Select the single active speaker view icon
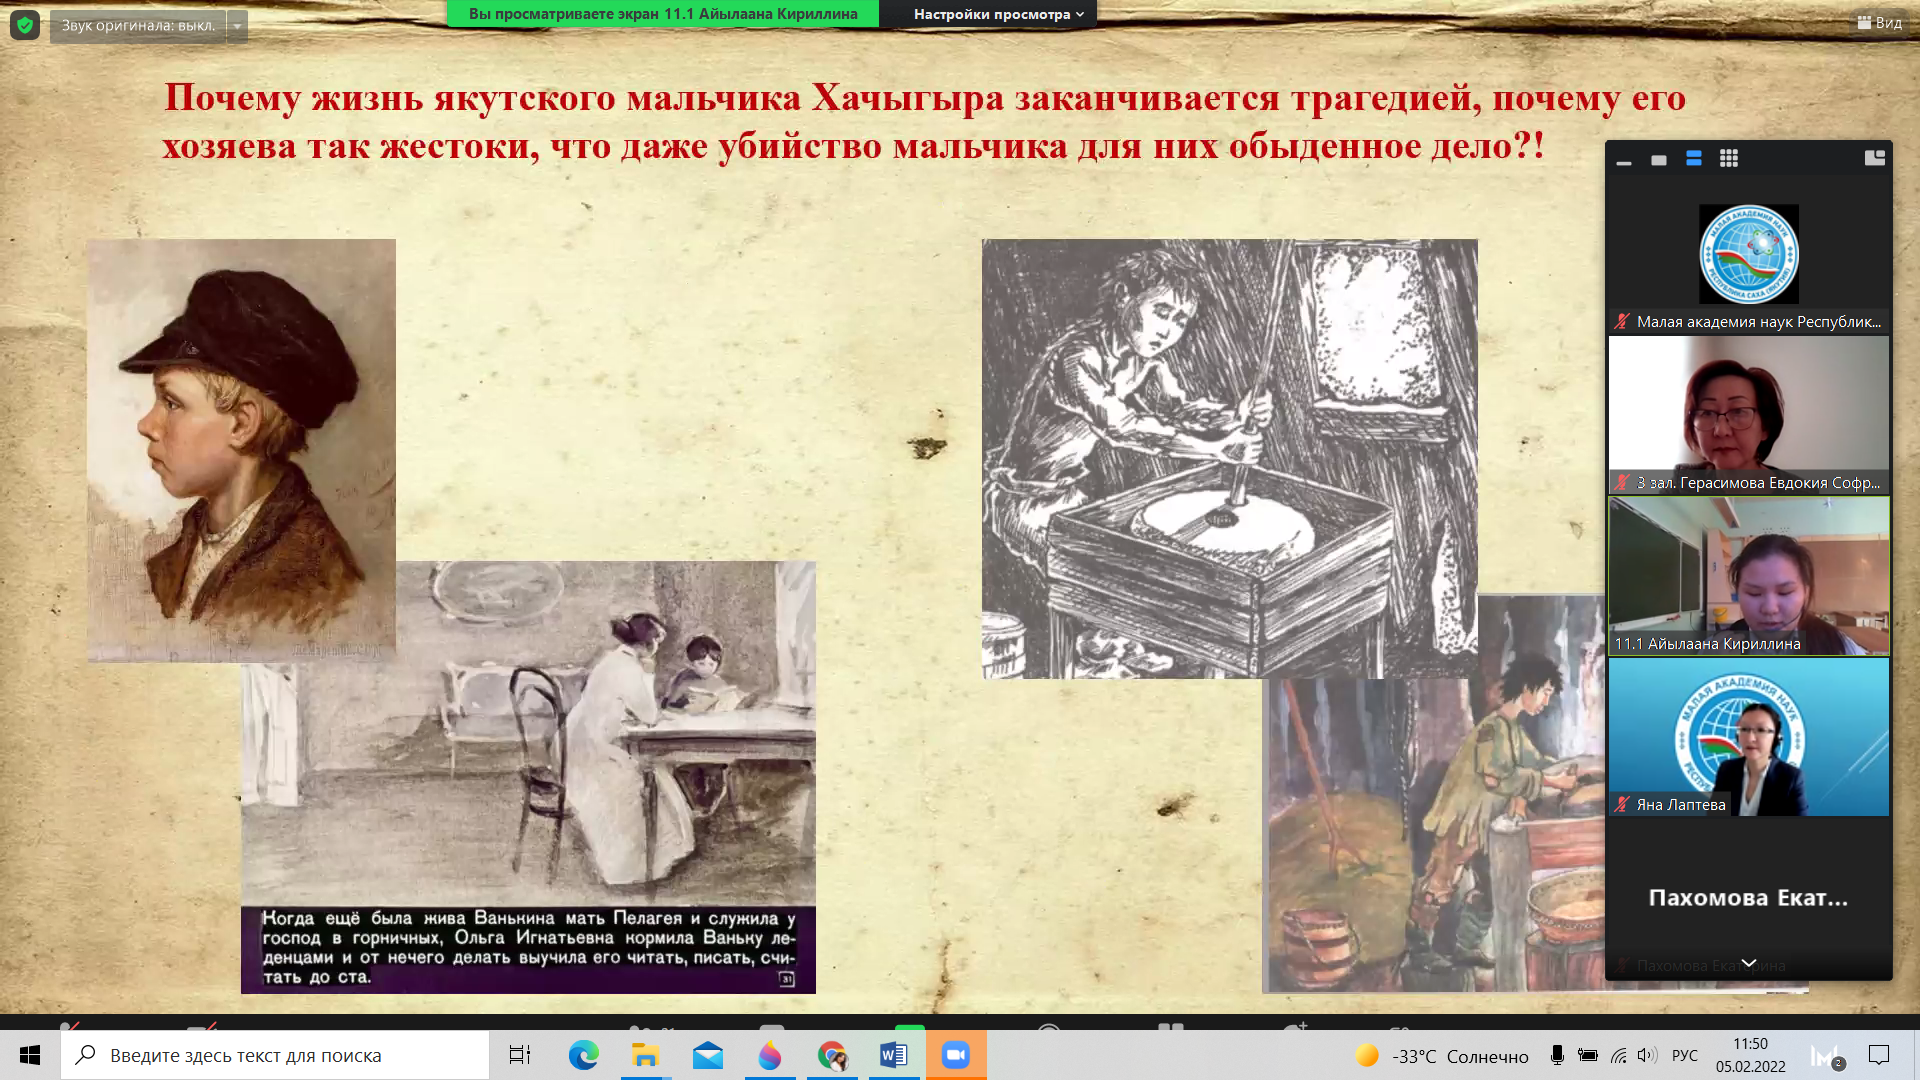1920x1080 pixels. 1659,160
